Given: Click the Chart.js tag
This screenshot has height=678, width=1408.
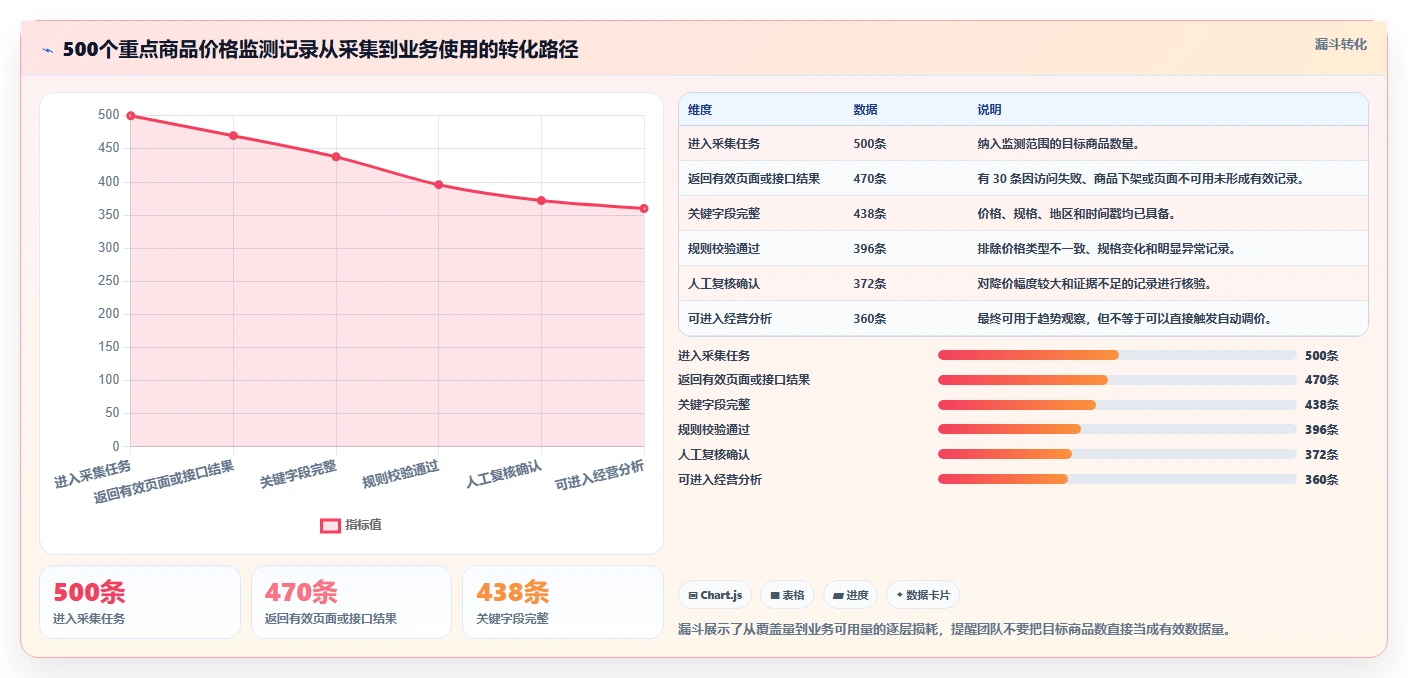Looking at the screenshot, I should pos(715,595).
